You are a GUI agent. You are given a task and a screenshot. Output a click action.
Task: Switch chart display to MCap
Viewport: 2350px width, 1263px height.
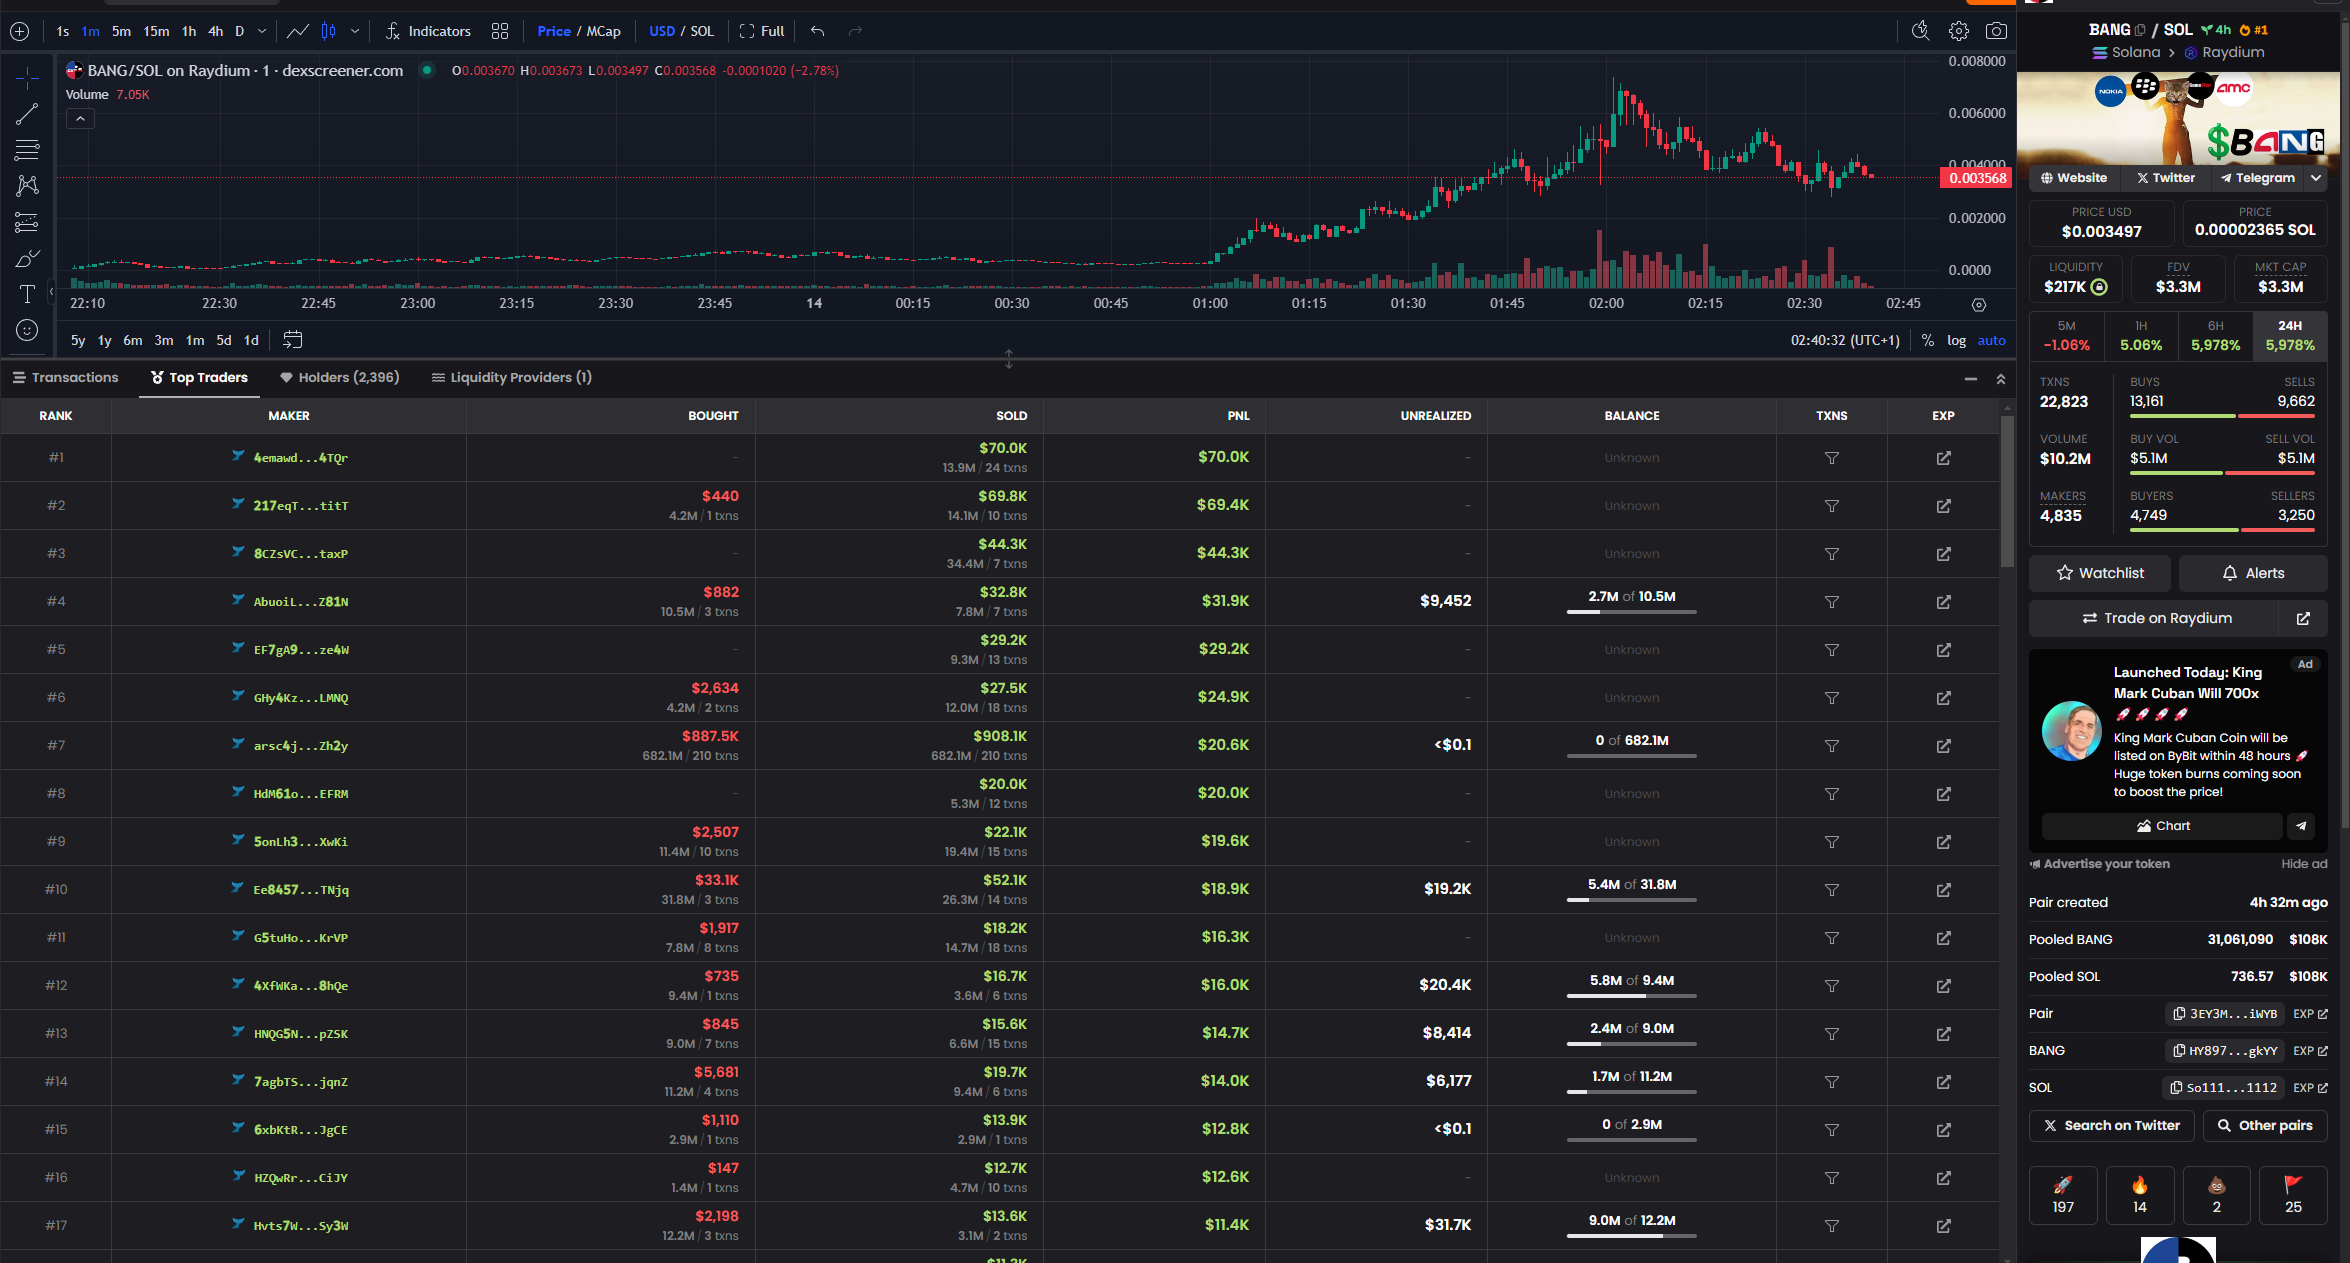click(603, 31)
